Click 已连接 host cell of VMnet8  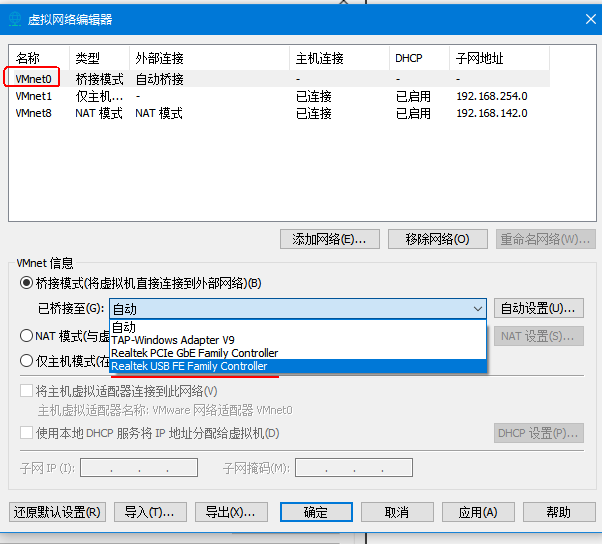click(314, 113)
